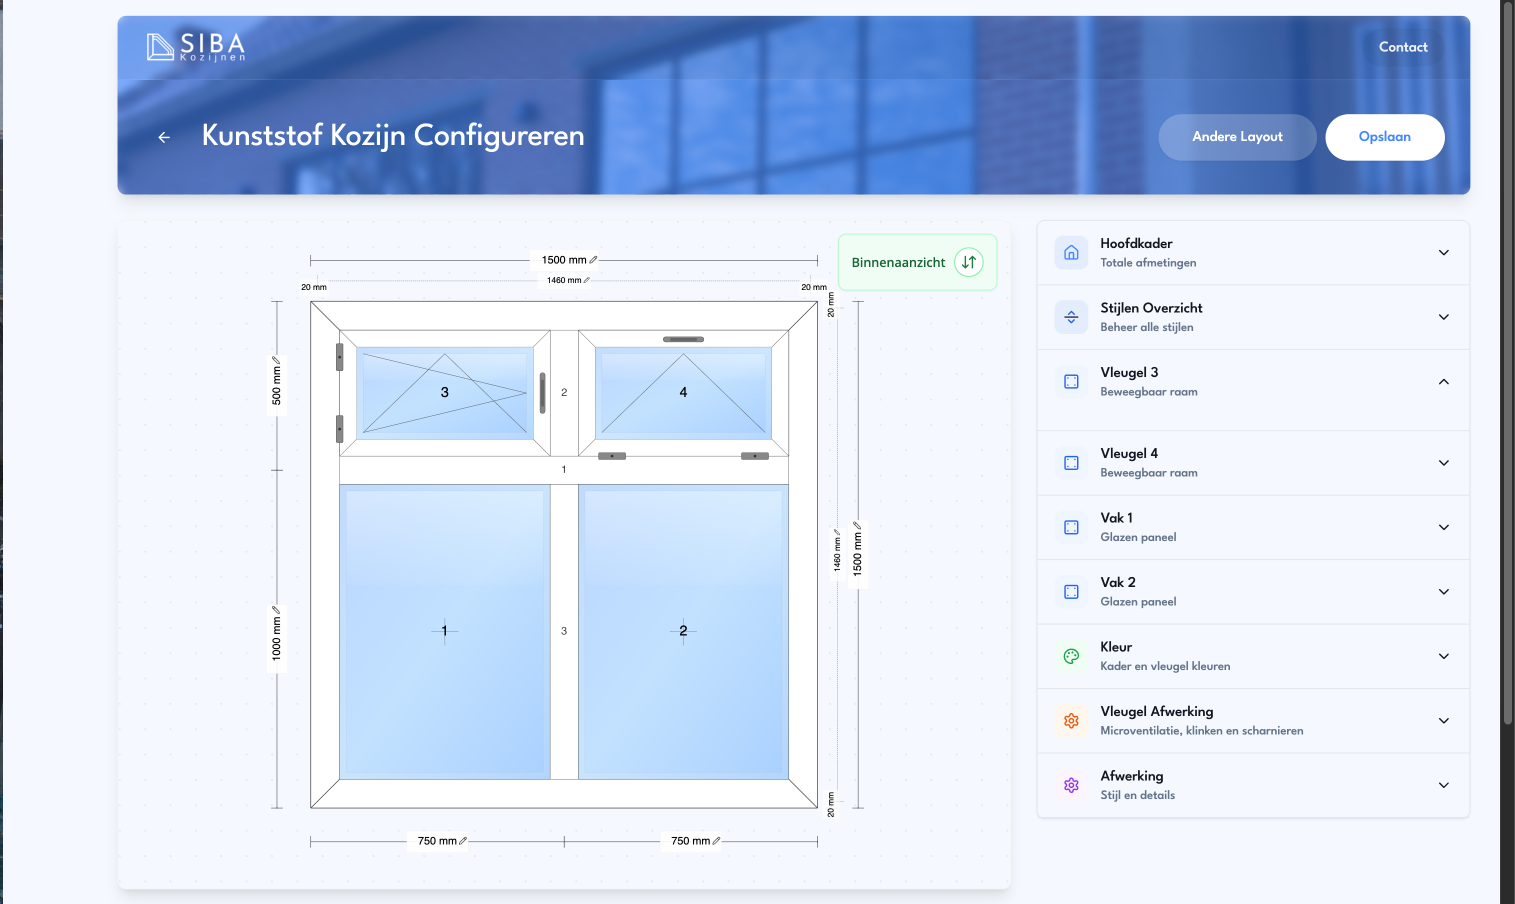The height and width of the screenshot is (904, 1515).
Task: Click the Opslaan button
Action: 1385,137
